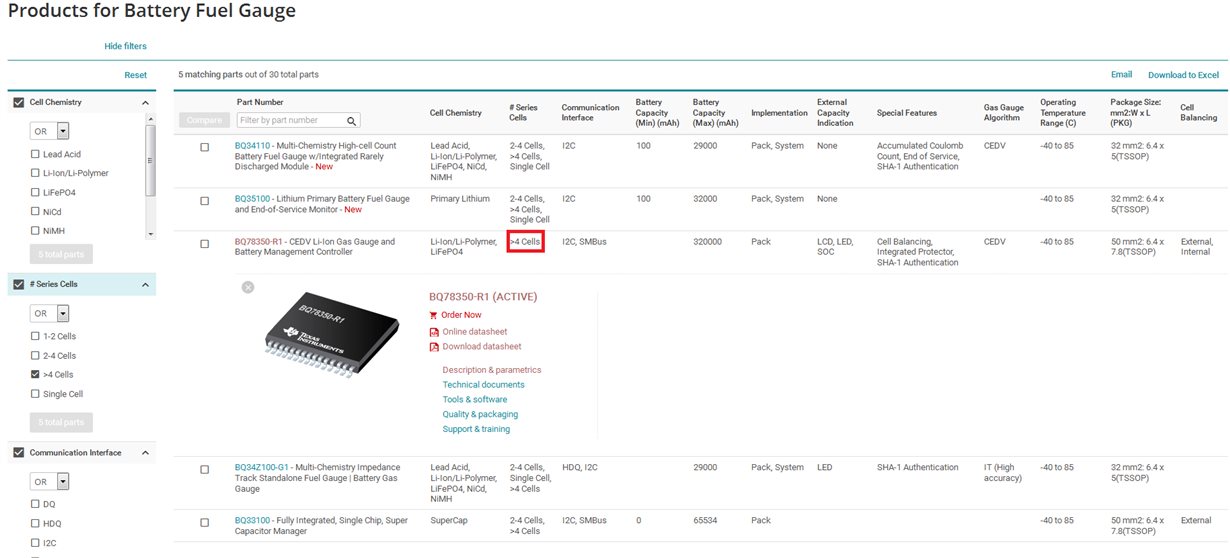The image size is (1230, 558).
Task: Open Support & training link
Action: coord(476,429)
